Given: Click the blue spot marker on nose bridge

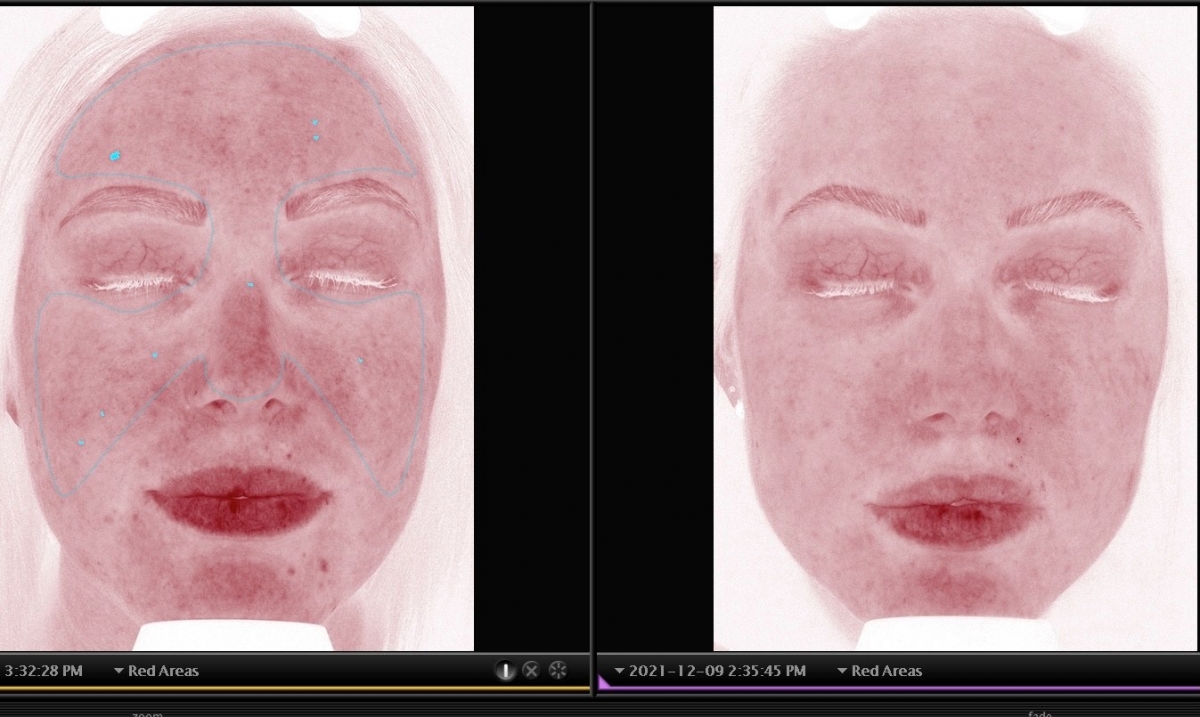Looking at the screenshot, I should click(250, 285).
